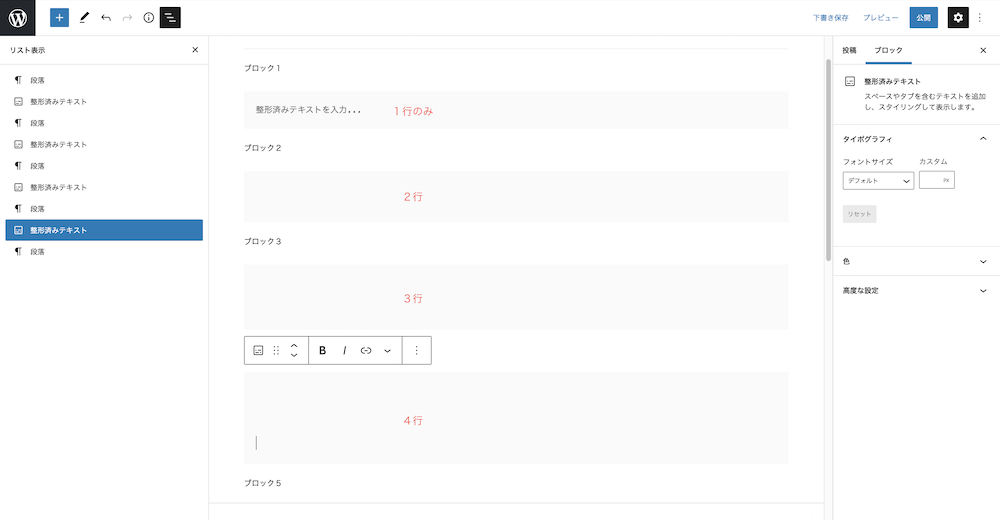Expand the 色 panel
Image resolution: width=1000 pixels, height=520 pixels.
916,262
